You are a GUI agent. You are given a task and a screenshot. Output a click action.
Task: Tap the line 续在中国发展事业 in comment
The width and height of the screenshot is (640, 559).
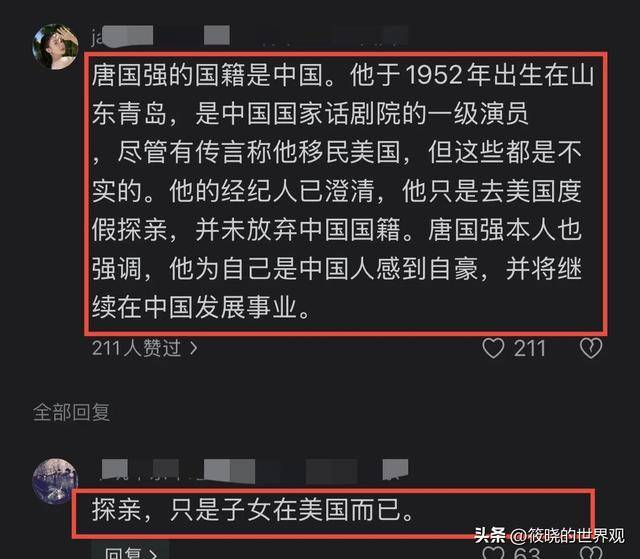201,307
